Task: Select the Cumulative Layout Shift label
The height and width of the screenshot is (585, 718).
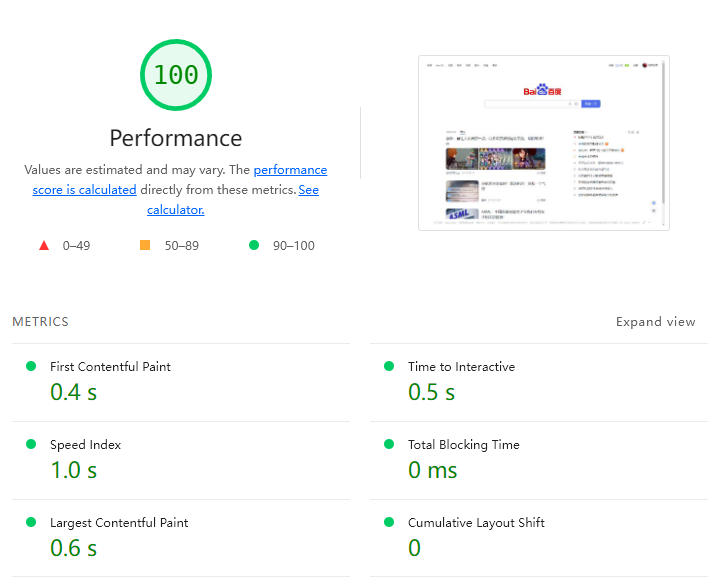Action: [476, 522]
